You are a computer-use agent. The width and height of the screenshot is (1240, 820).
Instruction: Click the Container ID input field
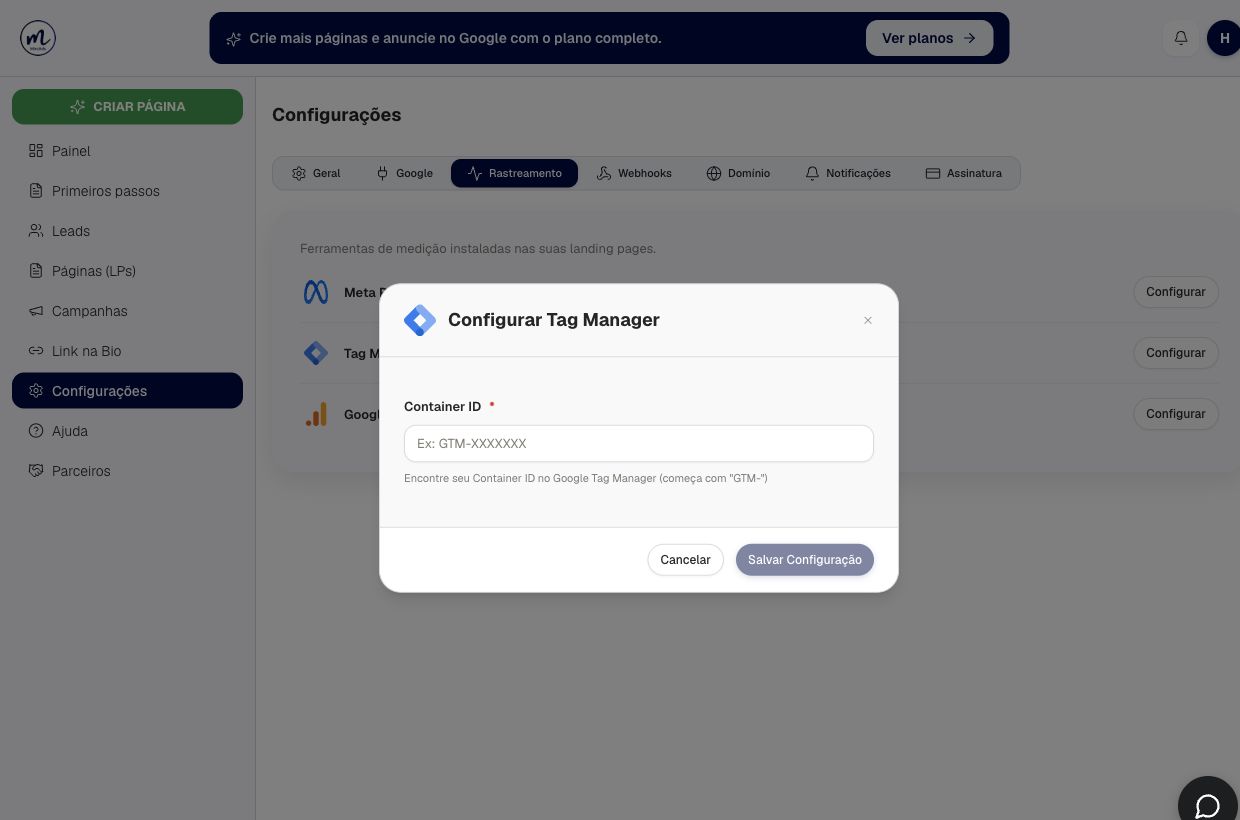pos(639,443)
